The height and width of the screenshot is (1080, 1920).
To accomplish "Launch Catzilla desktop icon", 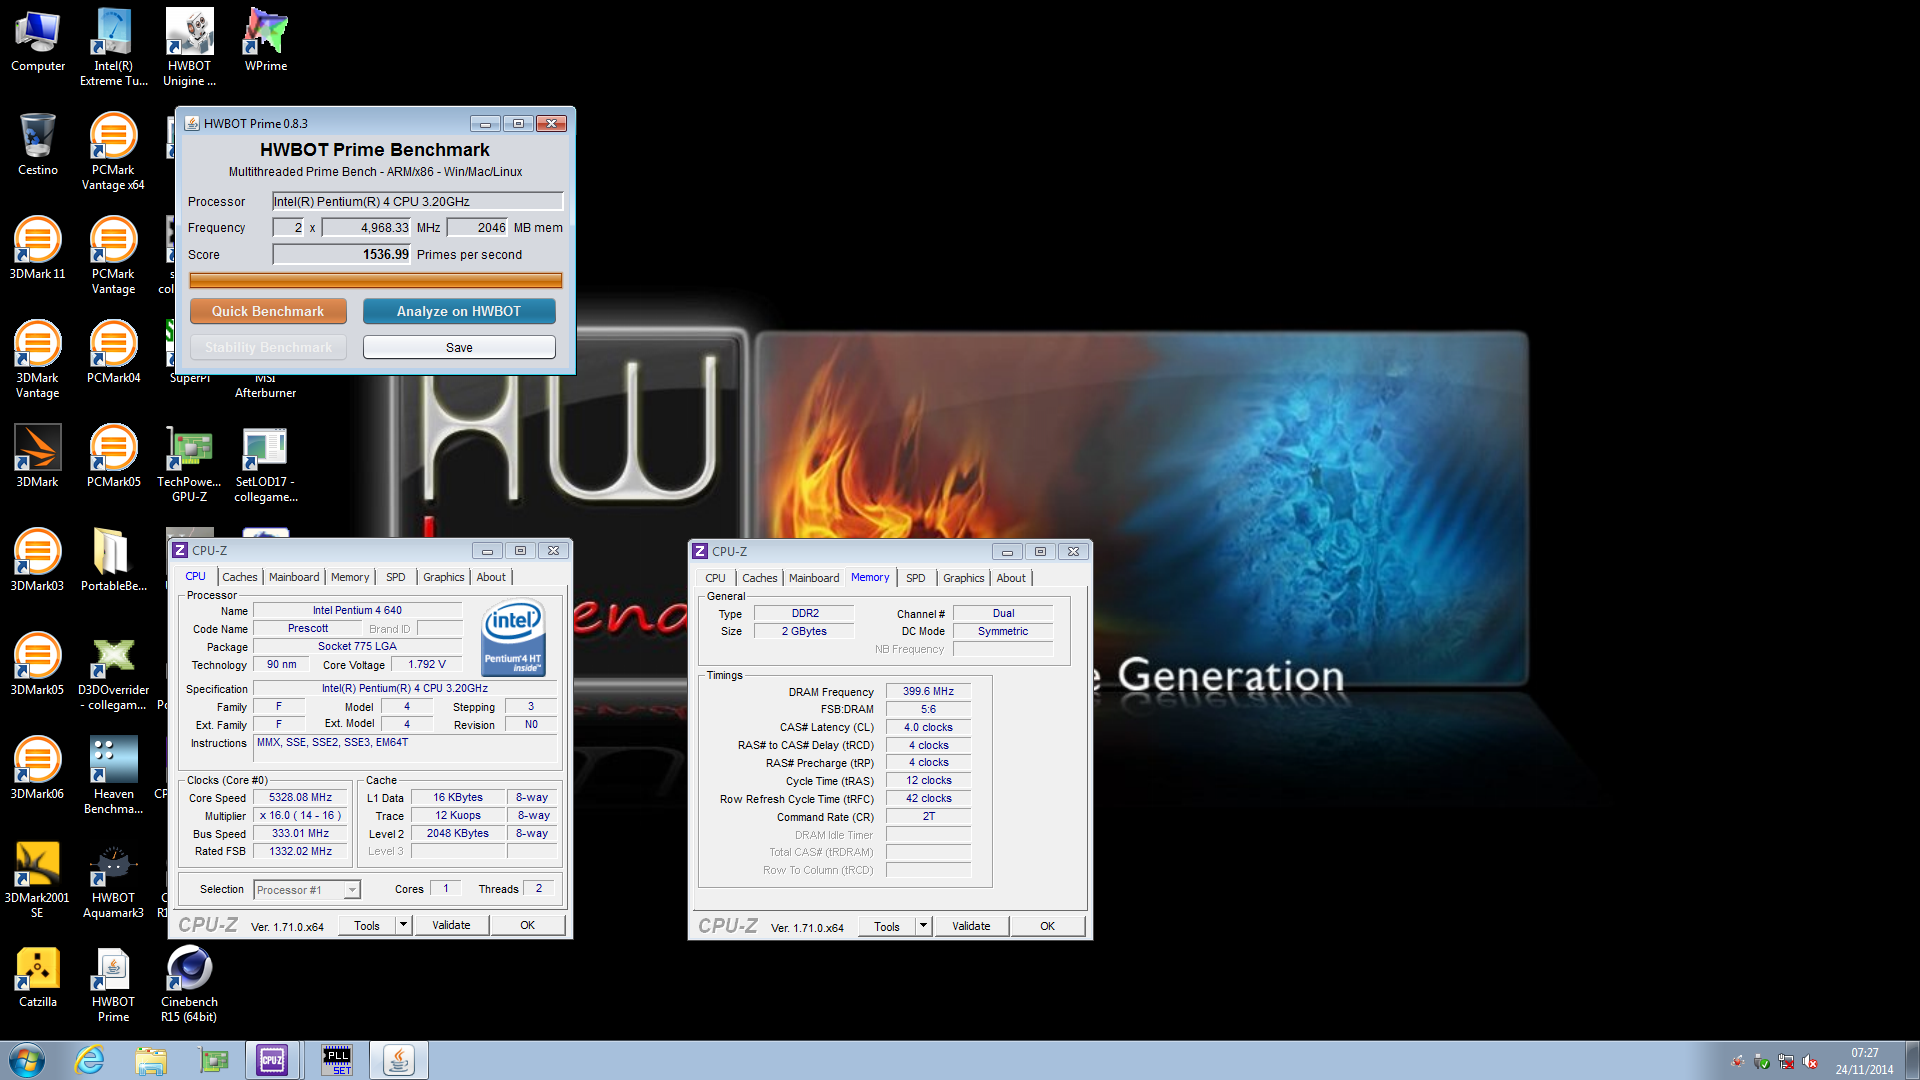I will coord(38,978).
